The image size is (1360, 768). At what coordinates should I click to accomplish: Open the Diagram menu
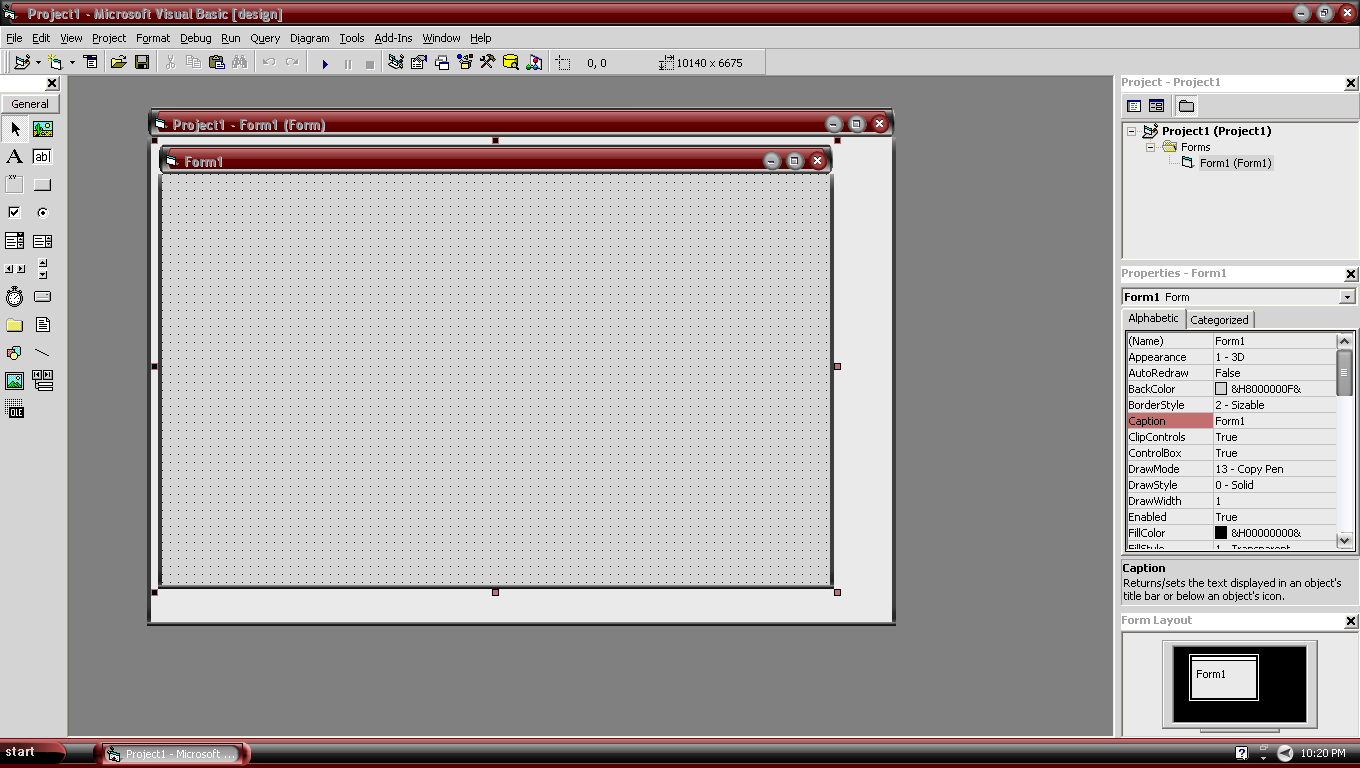309,38
